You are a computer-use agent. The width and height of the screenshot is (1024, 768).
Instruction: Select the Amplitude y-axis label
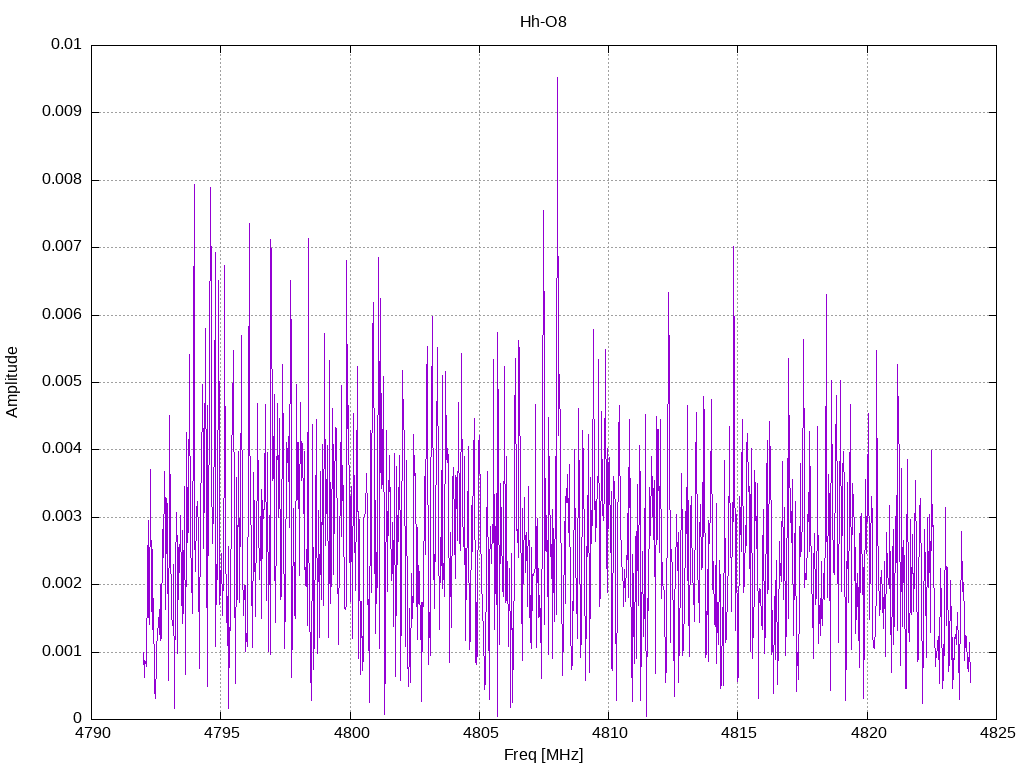[12, 382]
